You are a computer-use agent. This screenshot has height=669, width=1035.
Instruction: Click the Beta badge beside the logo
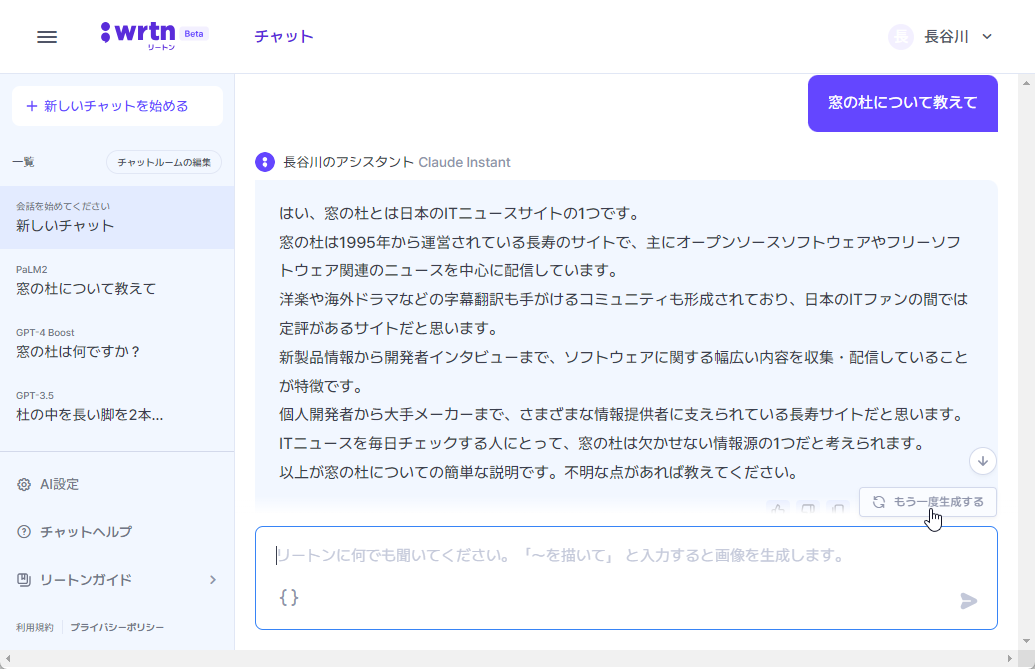tap(194, 34)
